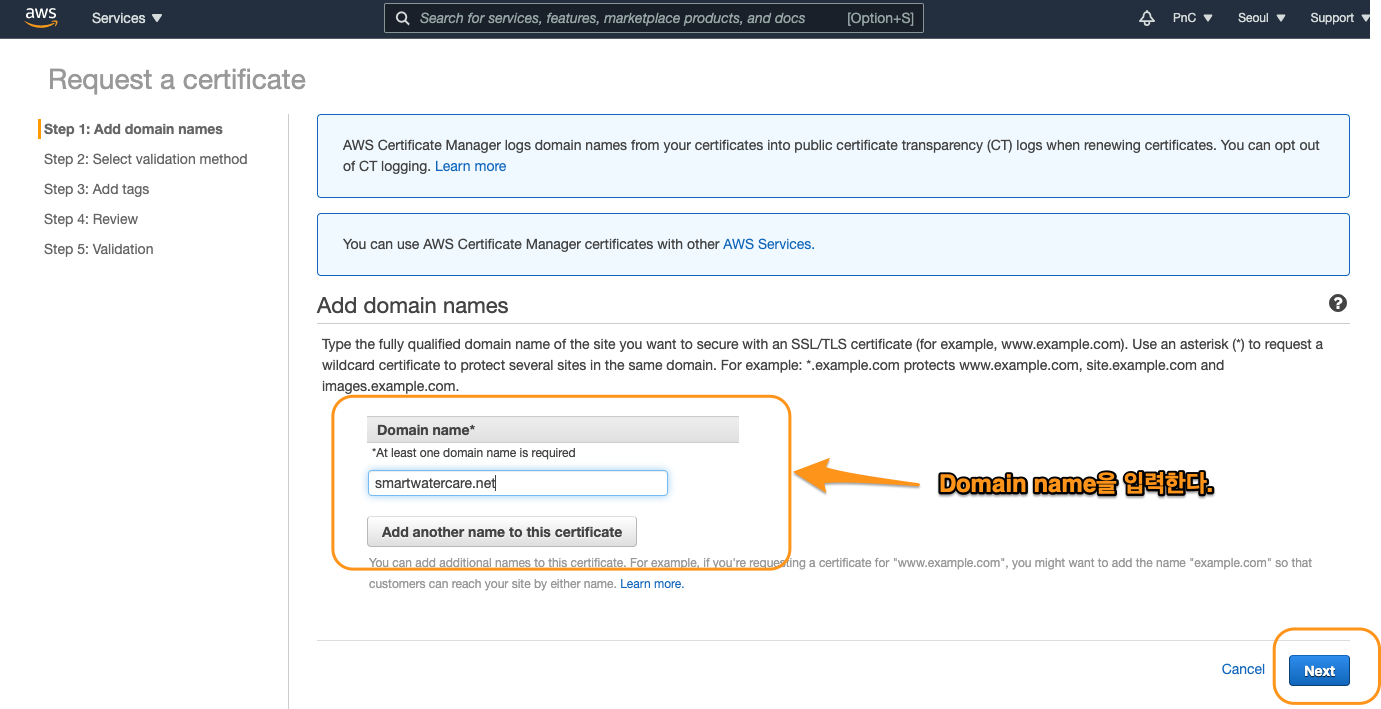Select Step 2: Select validation method
This screenshot has width=1381, height=709.
(145, 159)
